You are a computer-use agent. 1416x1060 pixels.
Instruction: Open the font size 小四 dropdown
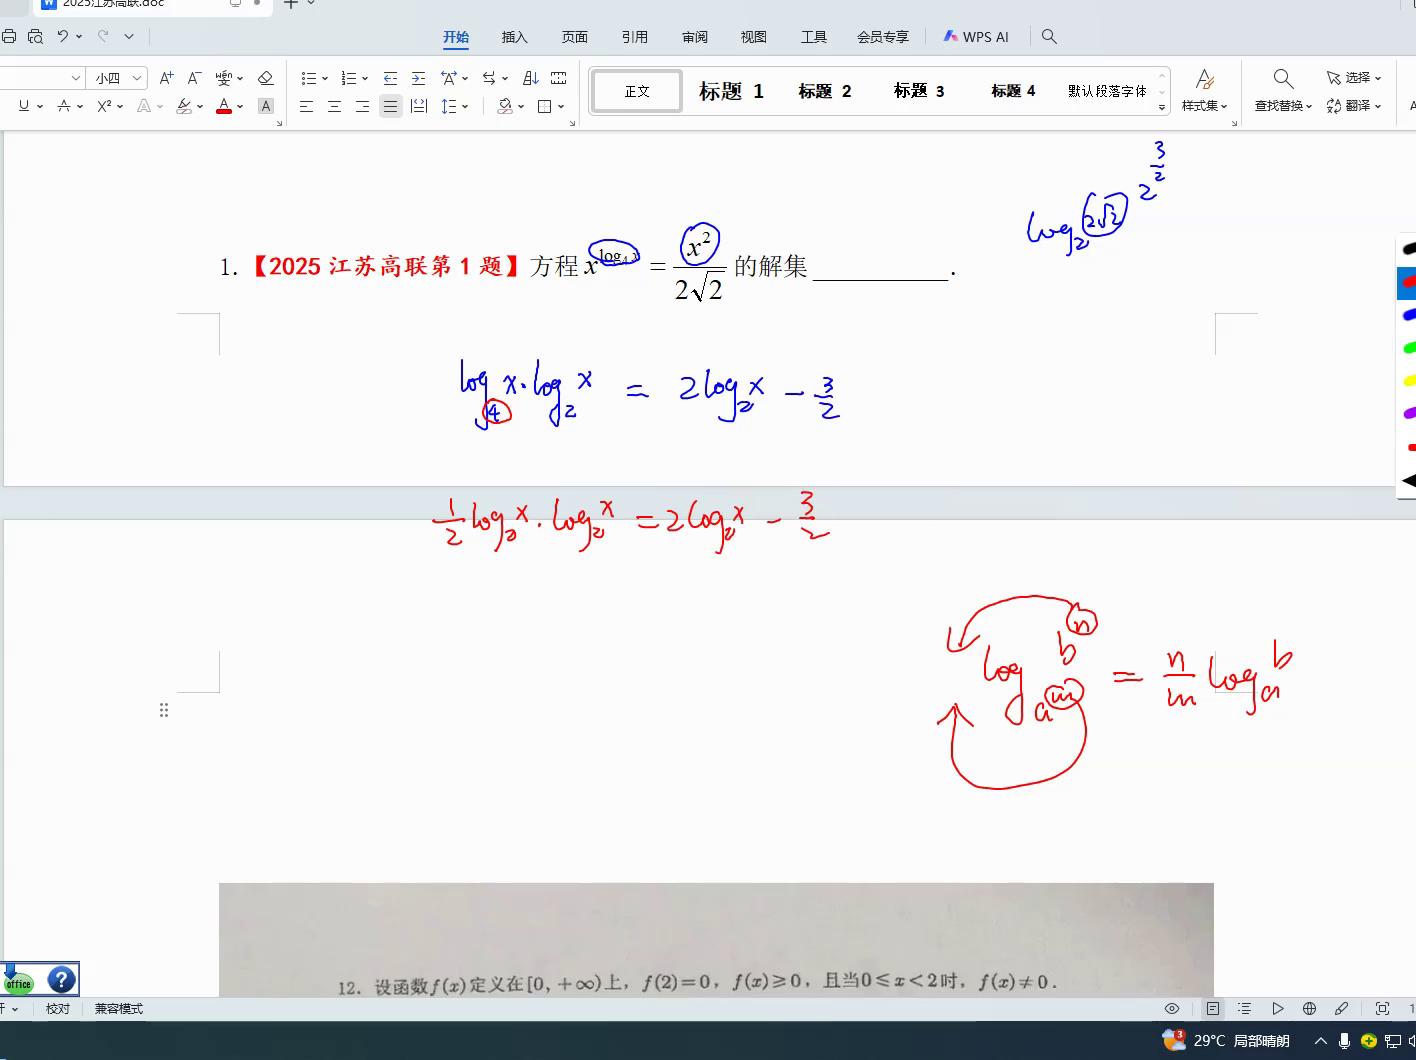(137, 78)
